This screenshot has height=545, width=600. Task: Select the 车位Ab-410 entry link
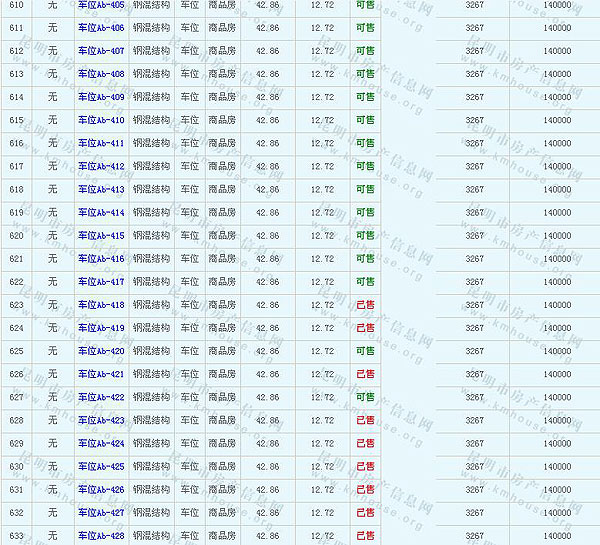point(101,120)
